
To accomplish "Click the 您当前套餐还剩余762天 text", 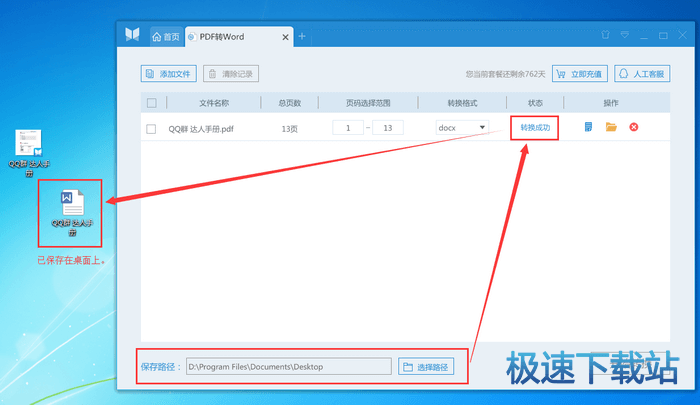I will click(x=505, y=74).
